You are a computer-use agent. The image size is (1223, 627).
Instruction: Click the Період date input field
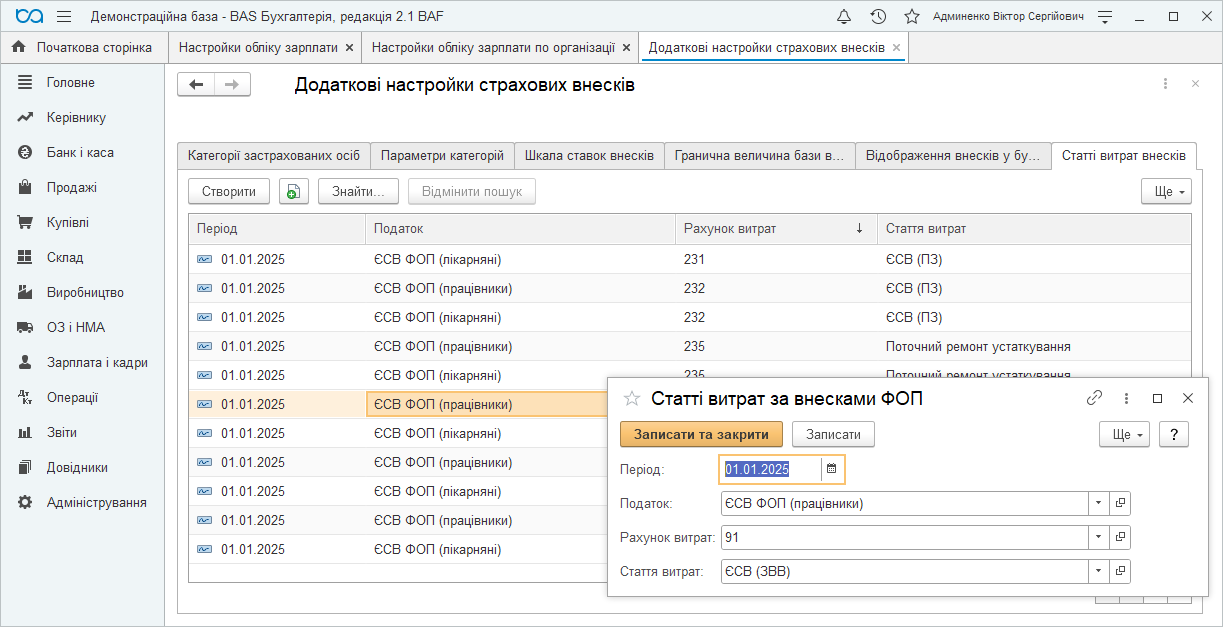(769, 469)
